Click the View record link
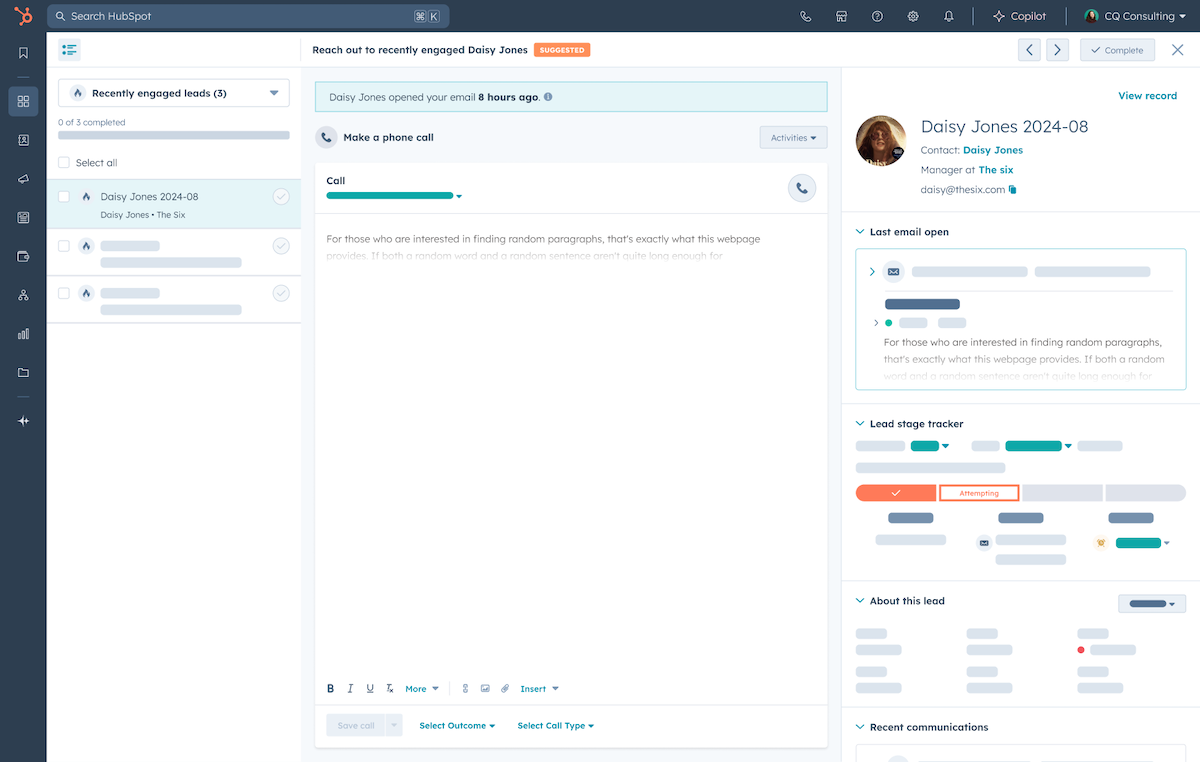Image resolution: width=1200 pixels, height=762 pixels. [x=1147, y=96]
